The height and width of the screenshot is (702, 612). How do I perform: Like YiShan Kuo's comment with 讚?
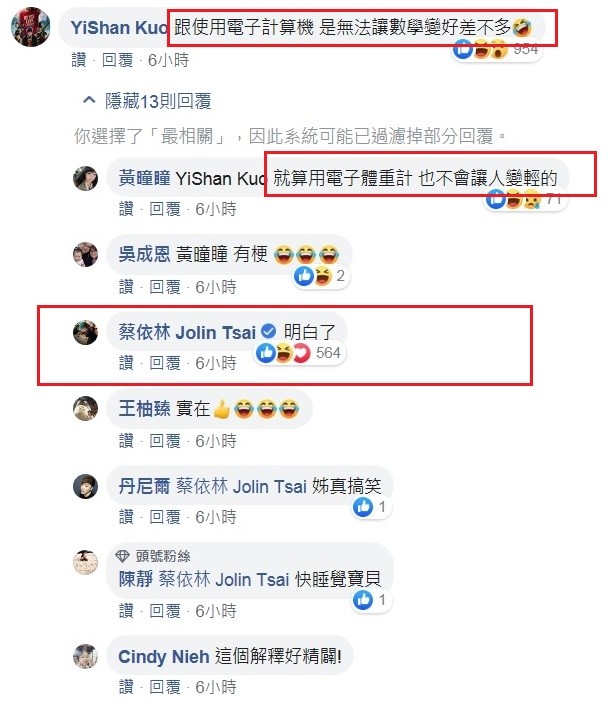pos(79,60)
